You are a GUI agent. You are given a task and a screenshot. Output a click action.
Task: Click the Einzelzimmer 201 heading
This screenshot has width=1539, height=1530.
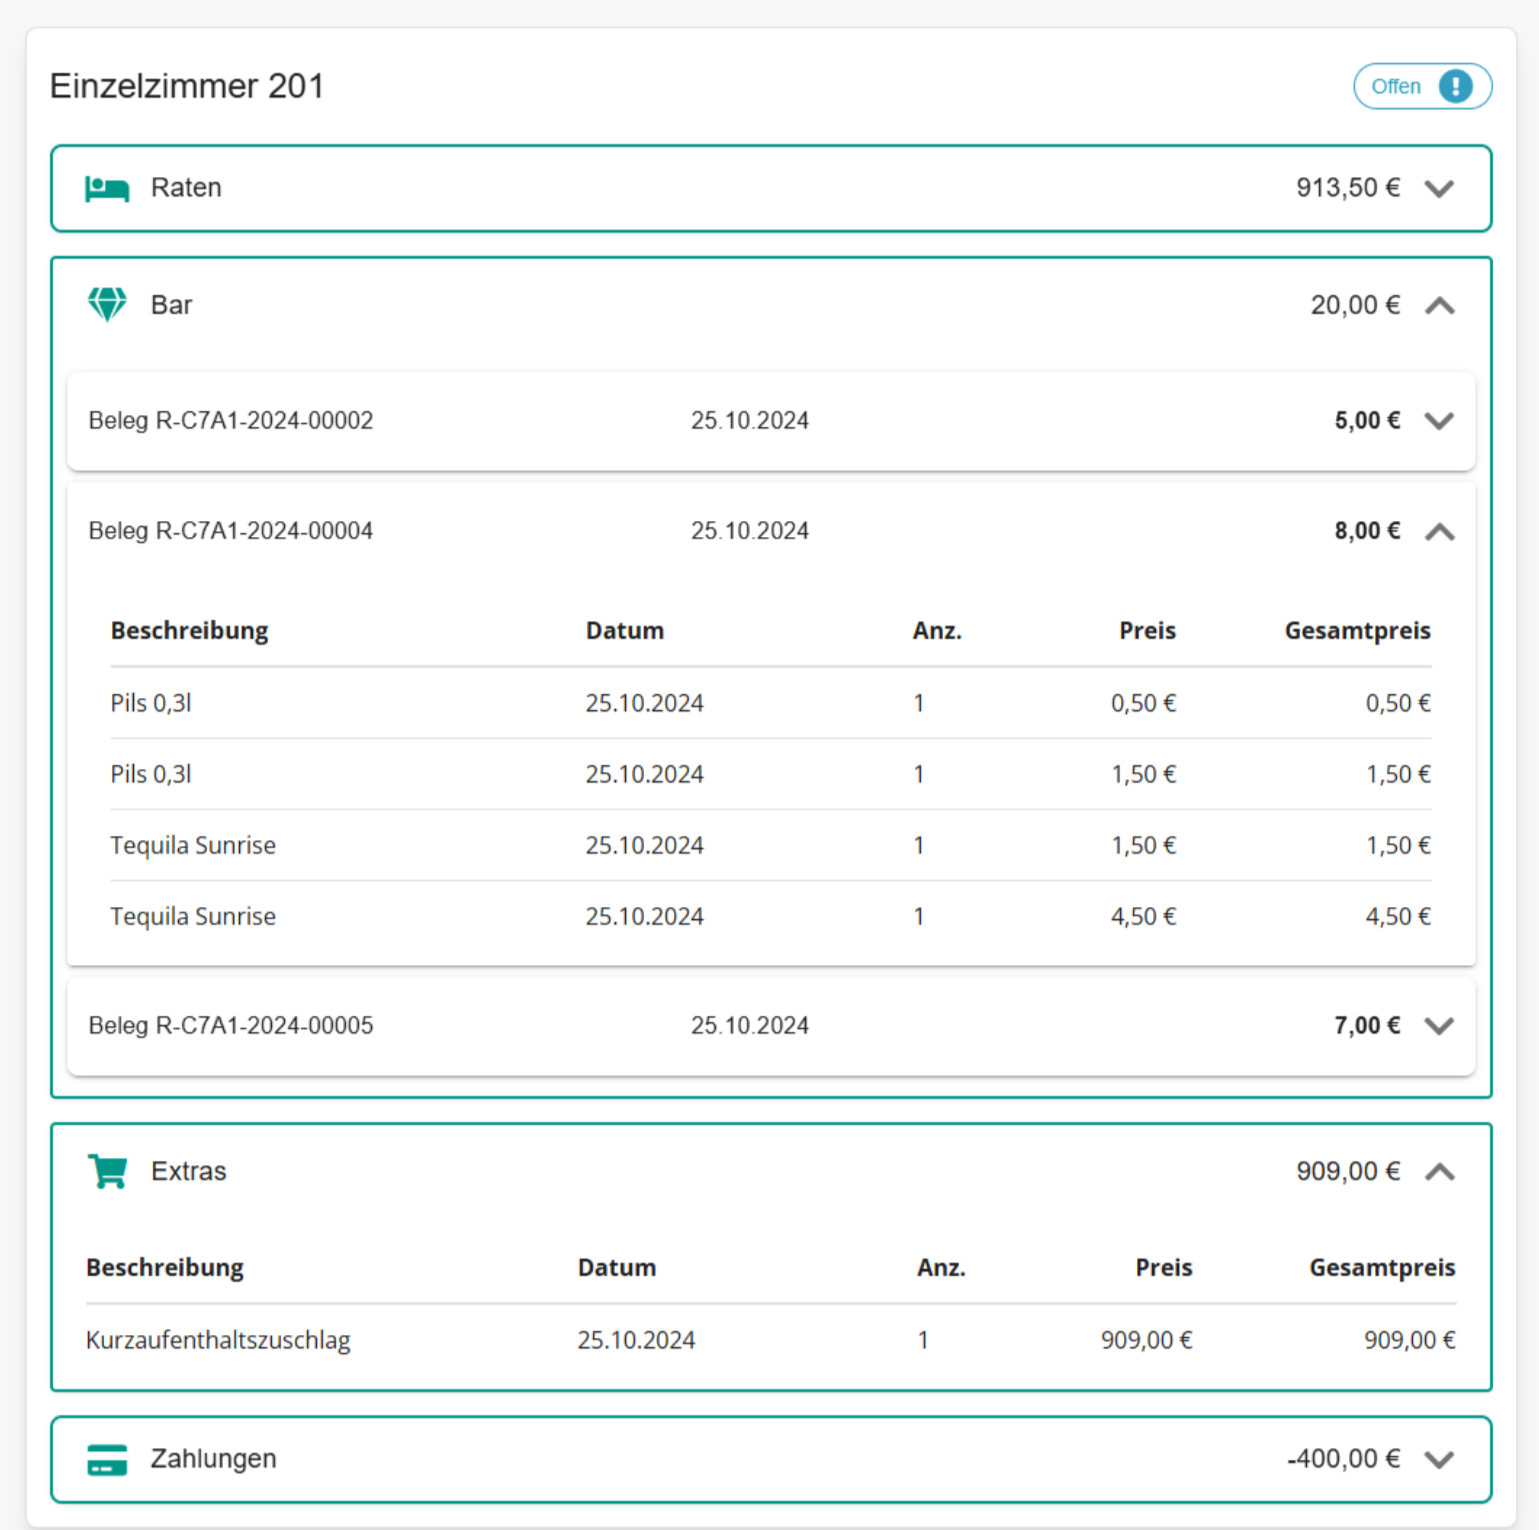point(187,86)
